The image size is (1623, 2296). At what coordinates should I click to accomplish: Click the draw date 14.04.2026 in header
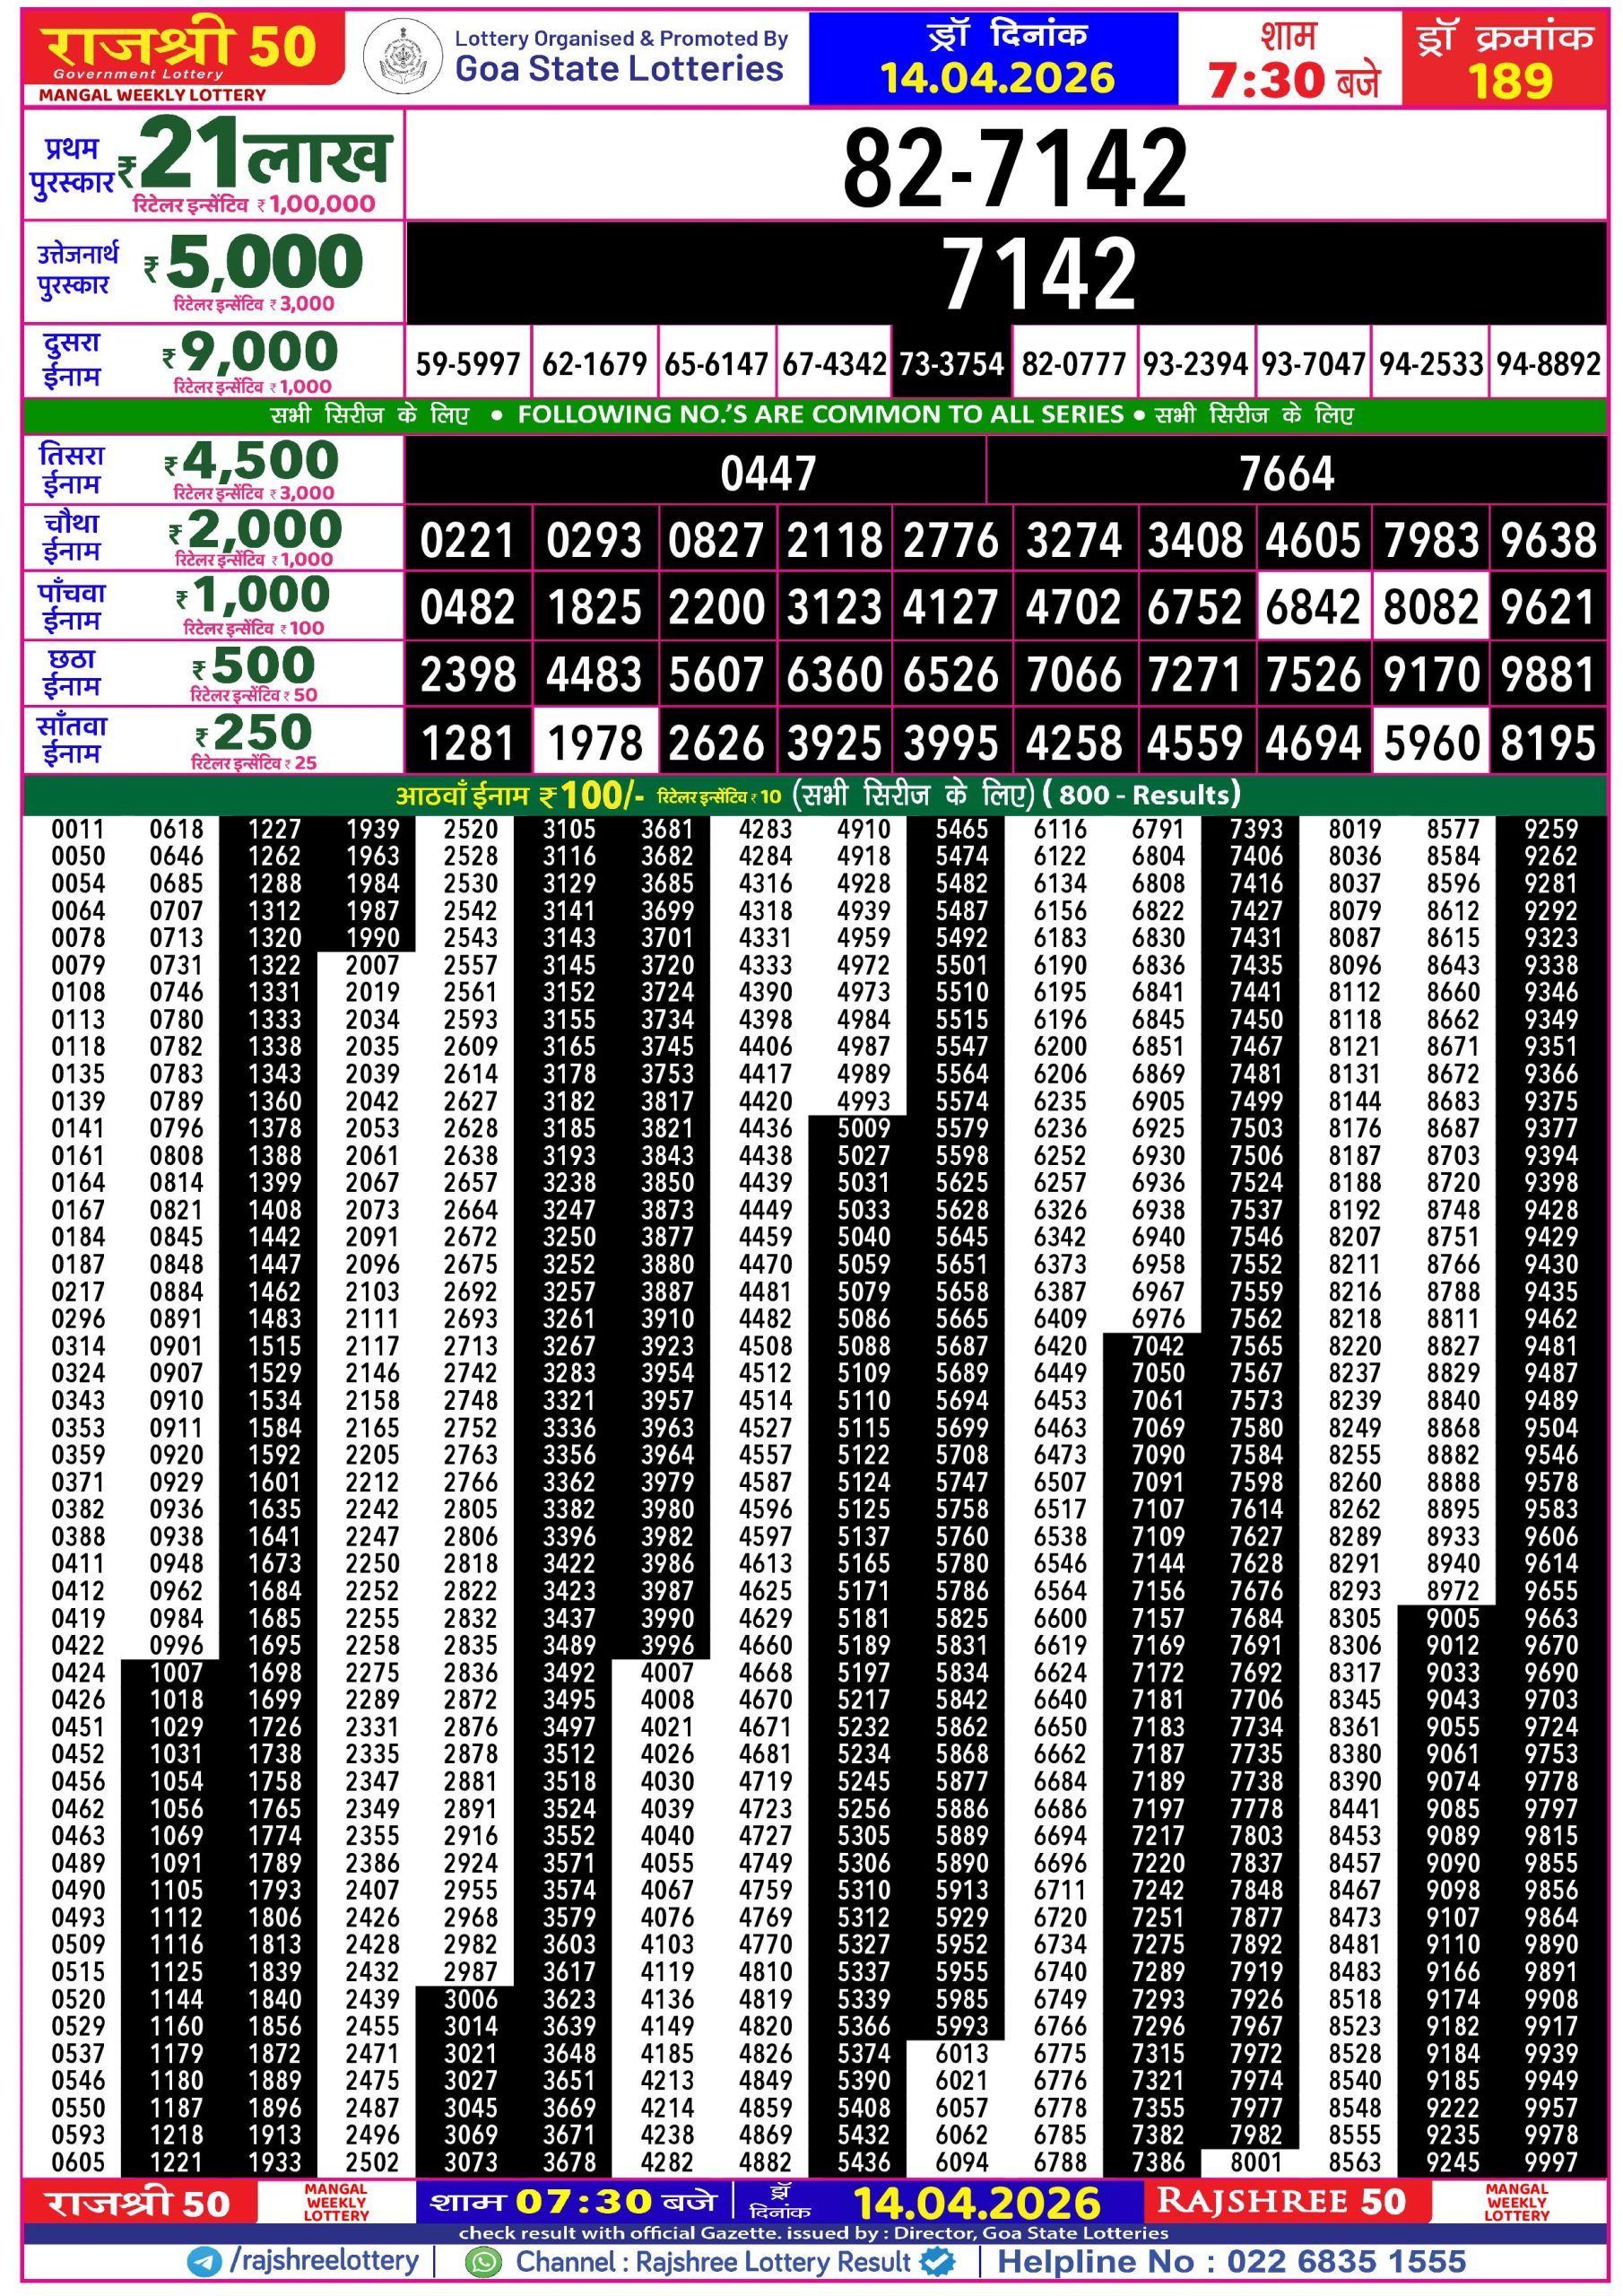(x=996, y=78)
